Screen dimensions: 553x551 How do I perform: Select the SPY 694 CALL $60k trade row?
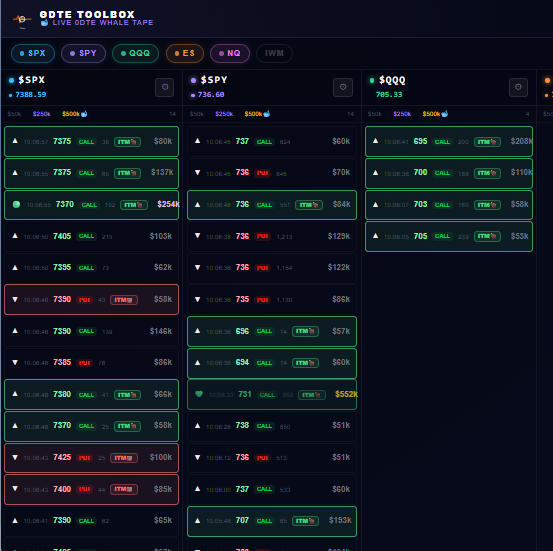272,363
